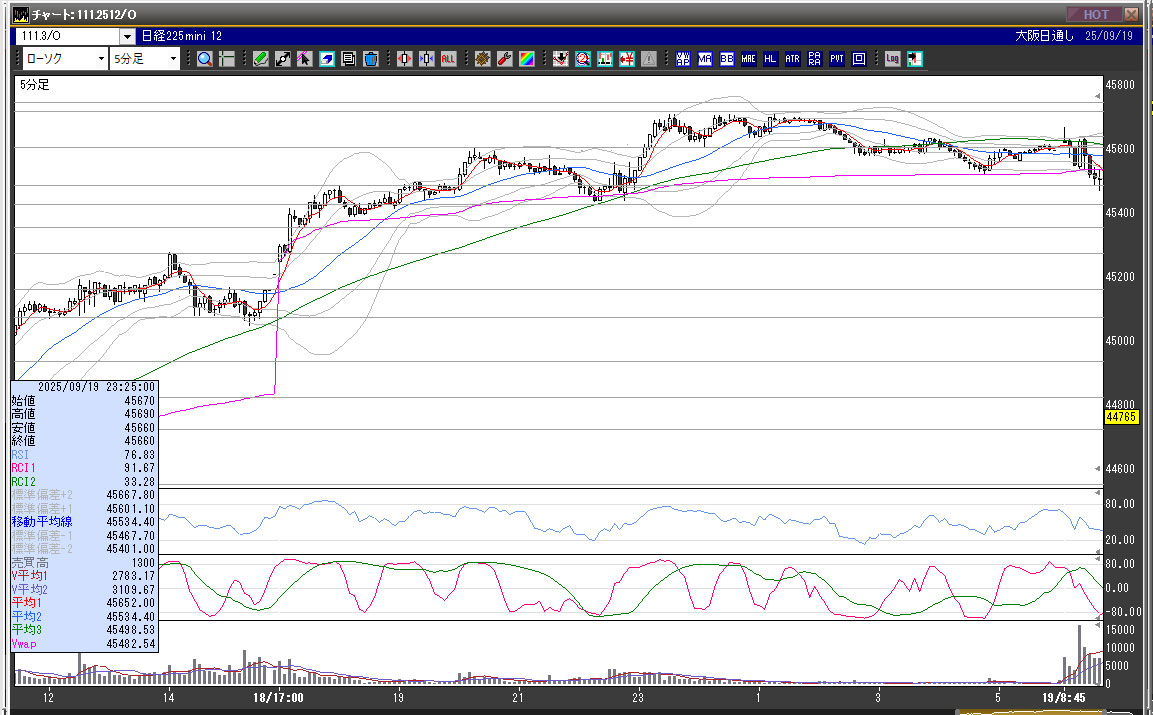Viewport: 1153px width, 715px height.
Task: Click the magnifying glass zoom icon
Action: (204, 59)
